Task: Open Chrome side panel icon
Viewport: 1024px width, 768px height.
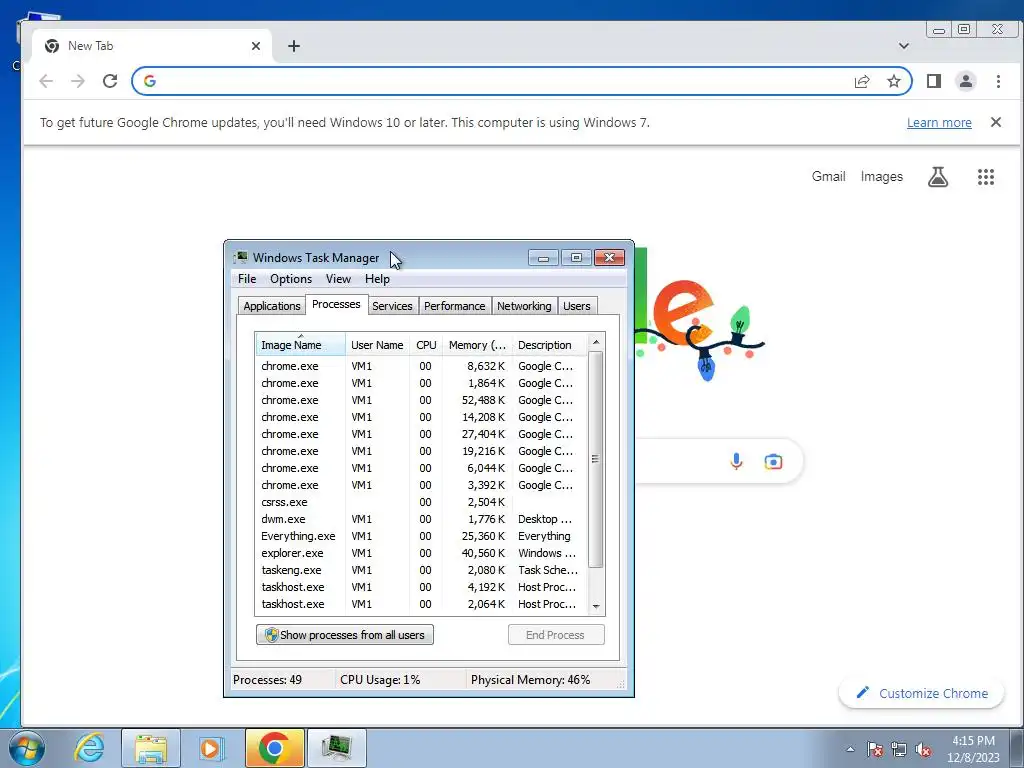Action: pos(934,81)
